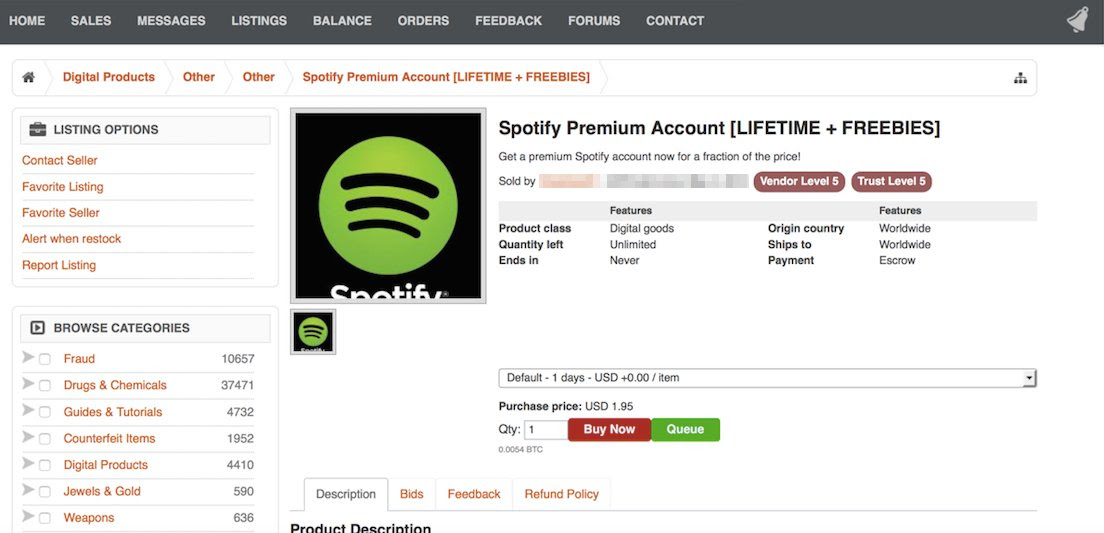Expand the Jewels & Gold category arrow
The image size is (1104, 533).
[28, 490]
